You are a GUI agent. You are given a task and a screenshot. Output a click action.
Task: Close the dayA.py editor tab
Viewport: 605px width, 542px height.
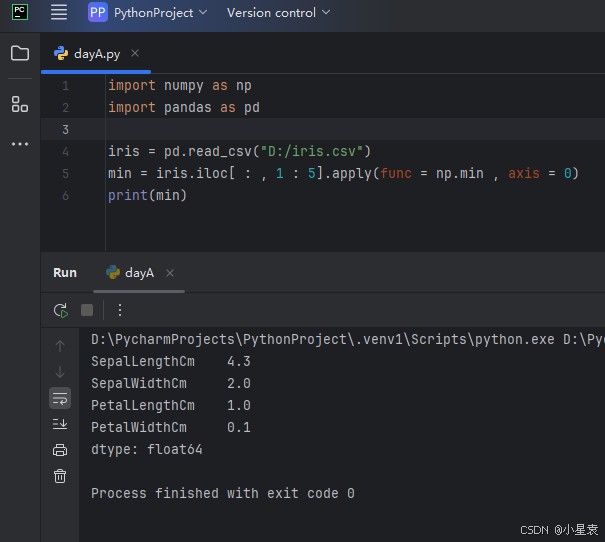(x=135, y=54)
